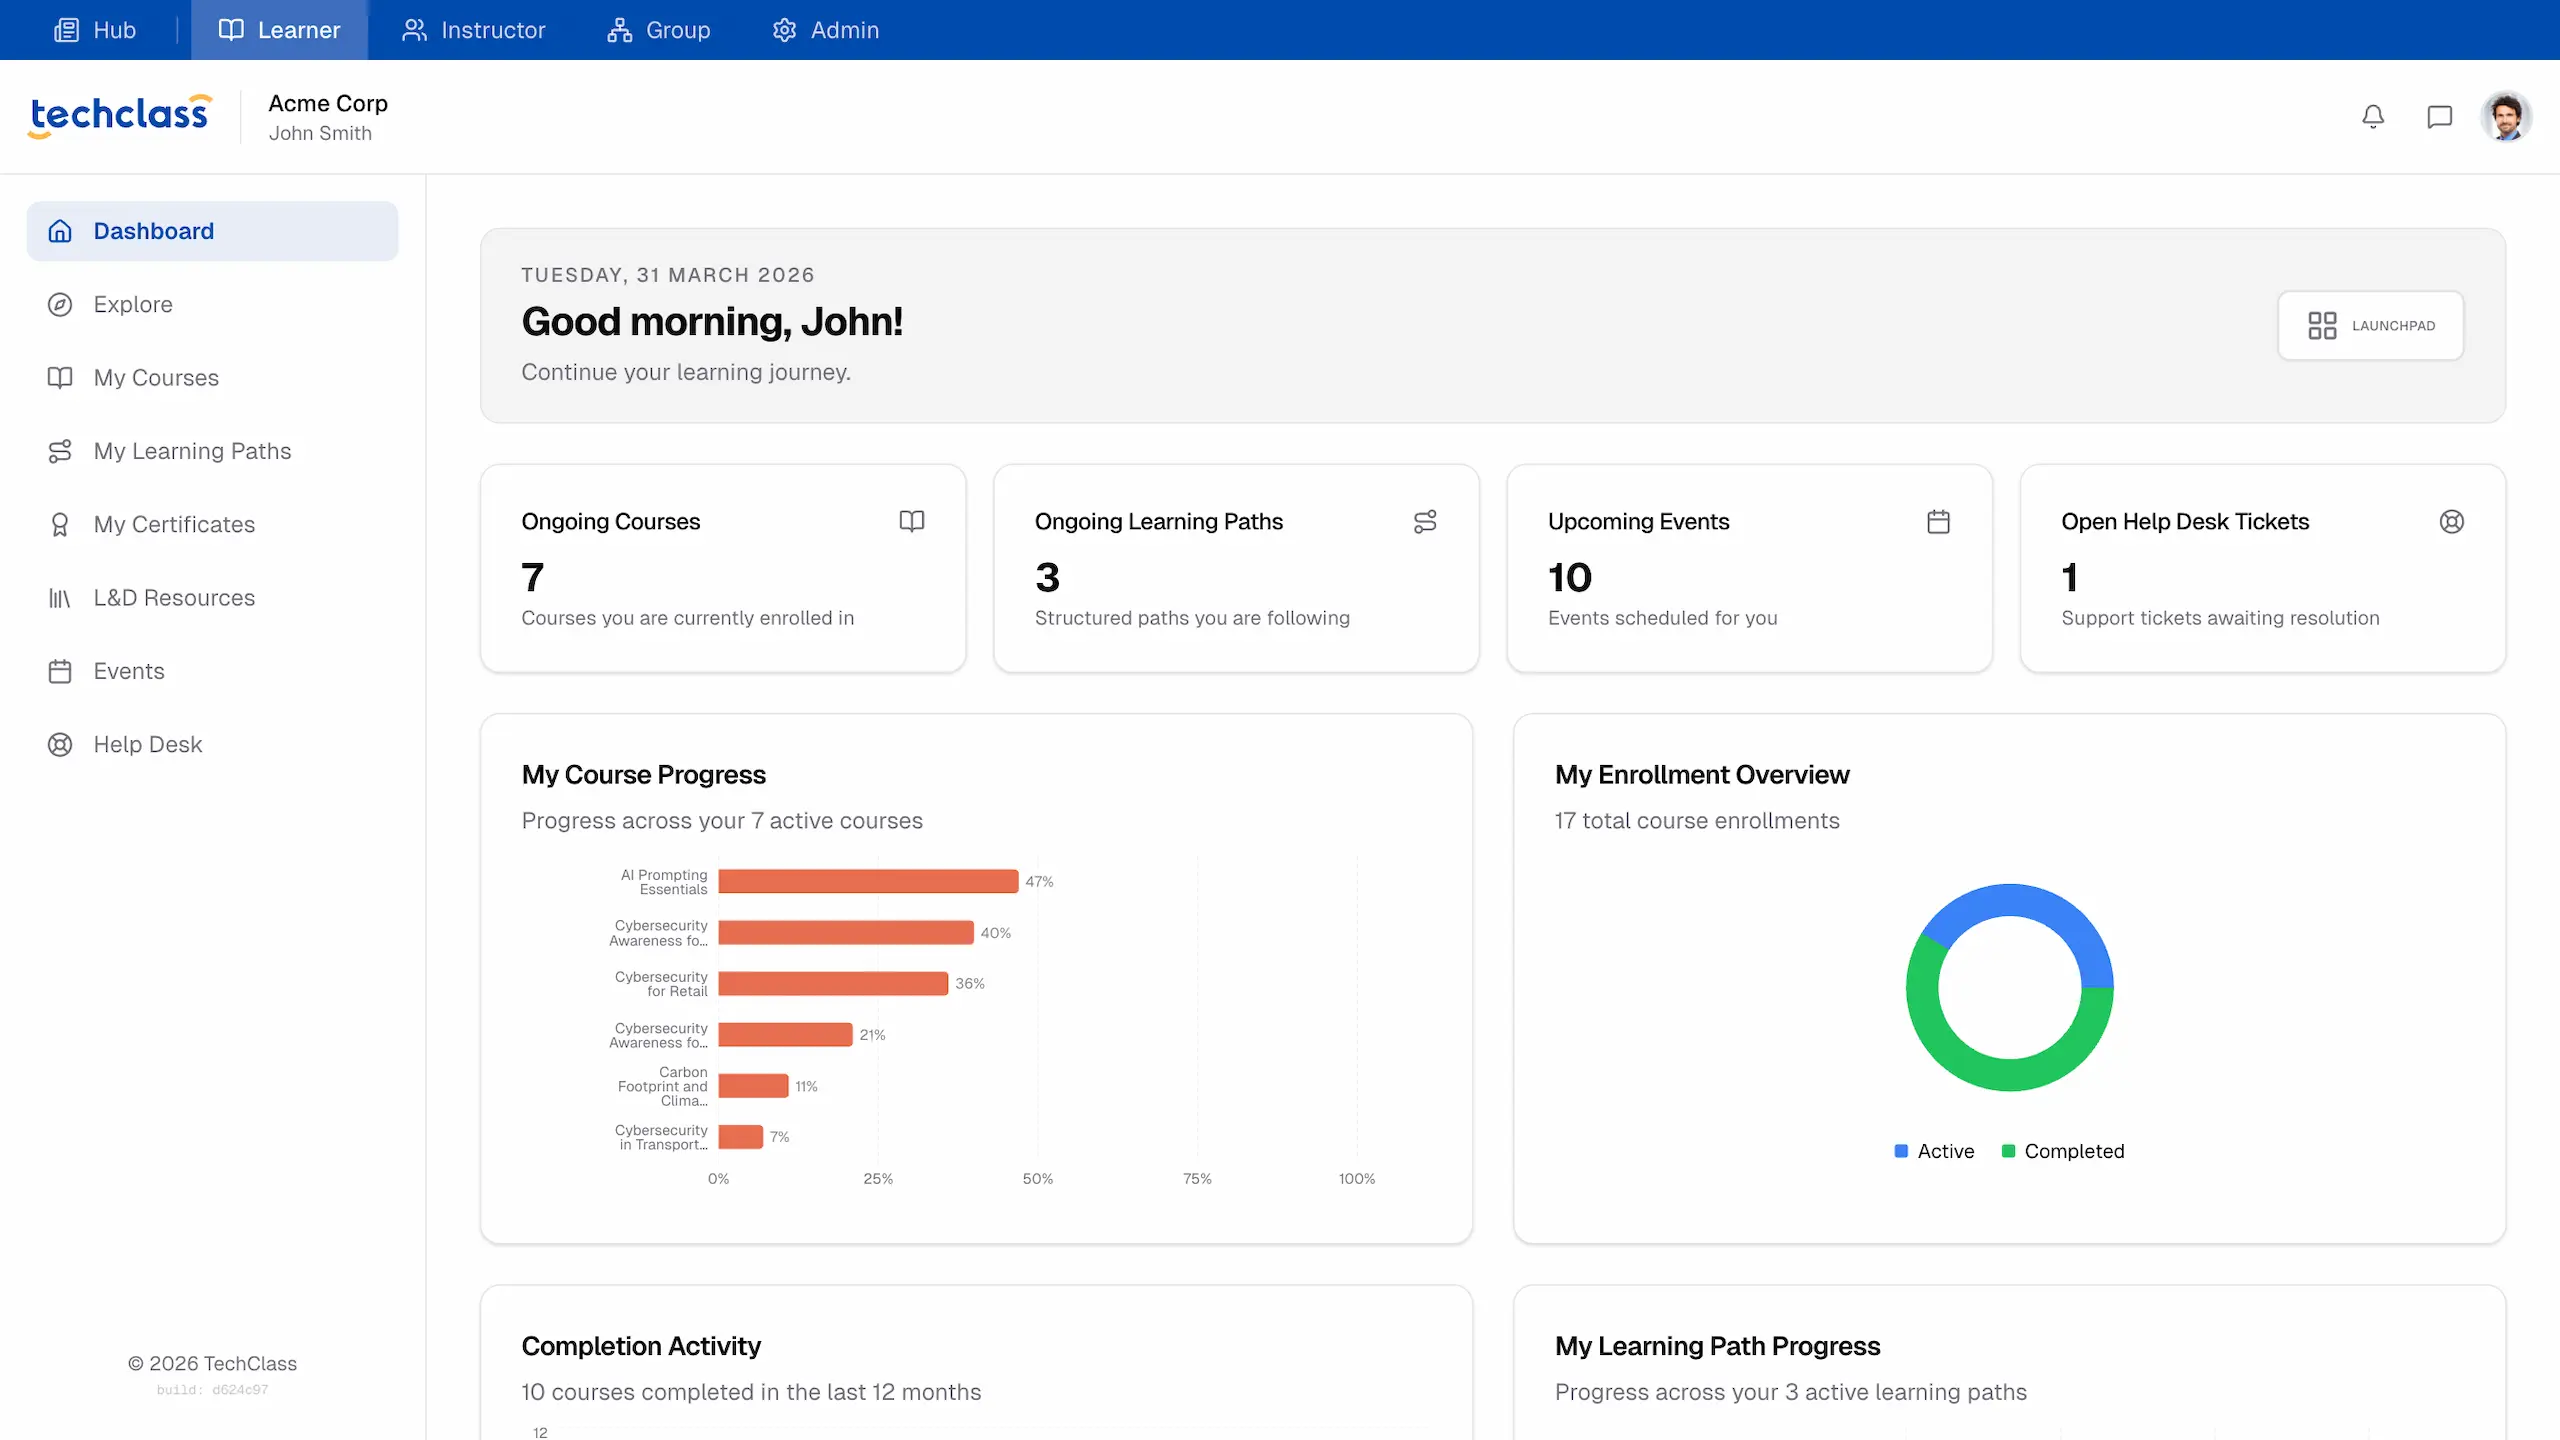
Task: Open the Launchpad
Action: [x=2370, y=325]
